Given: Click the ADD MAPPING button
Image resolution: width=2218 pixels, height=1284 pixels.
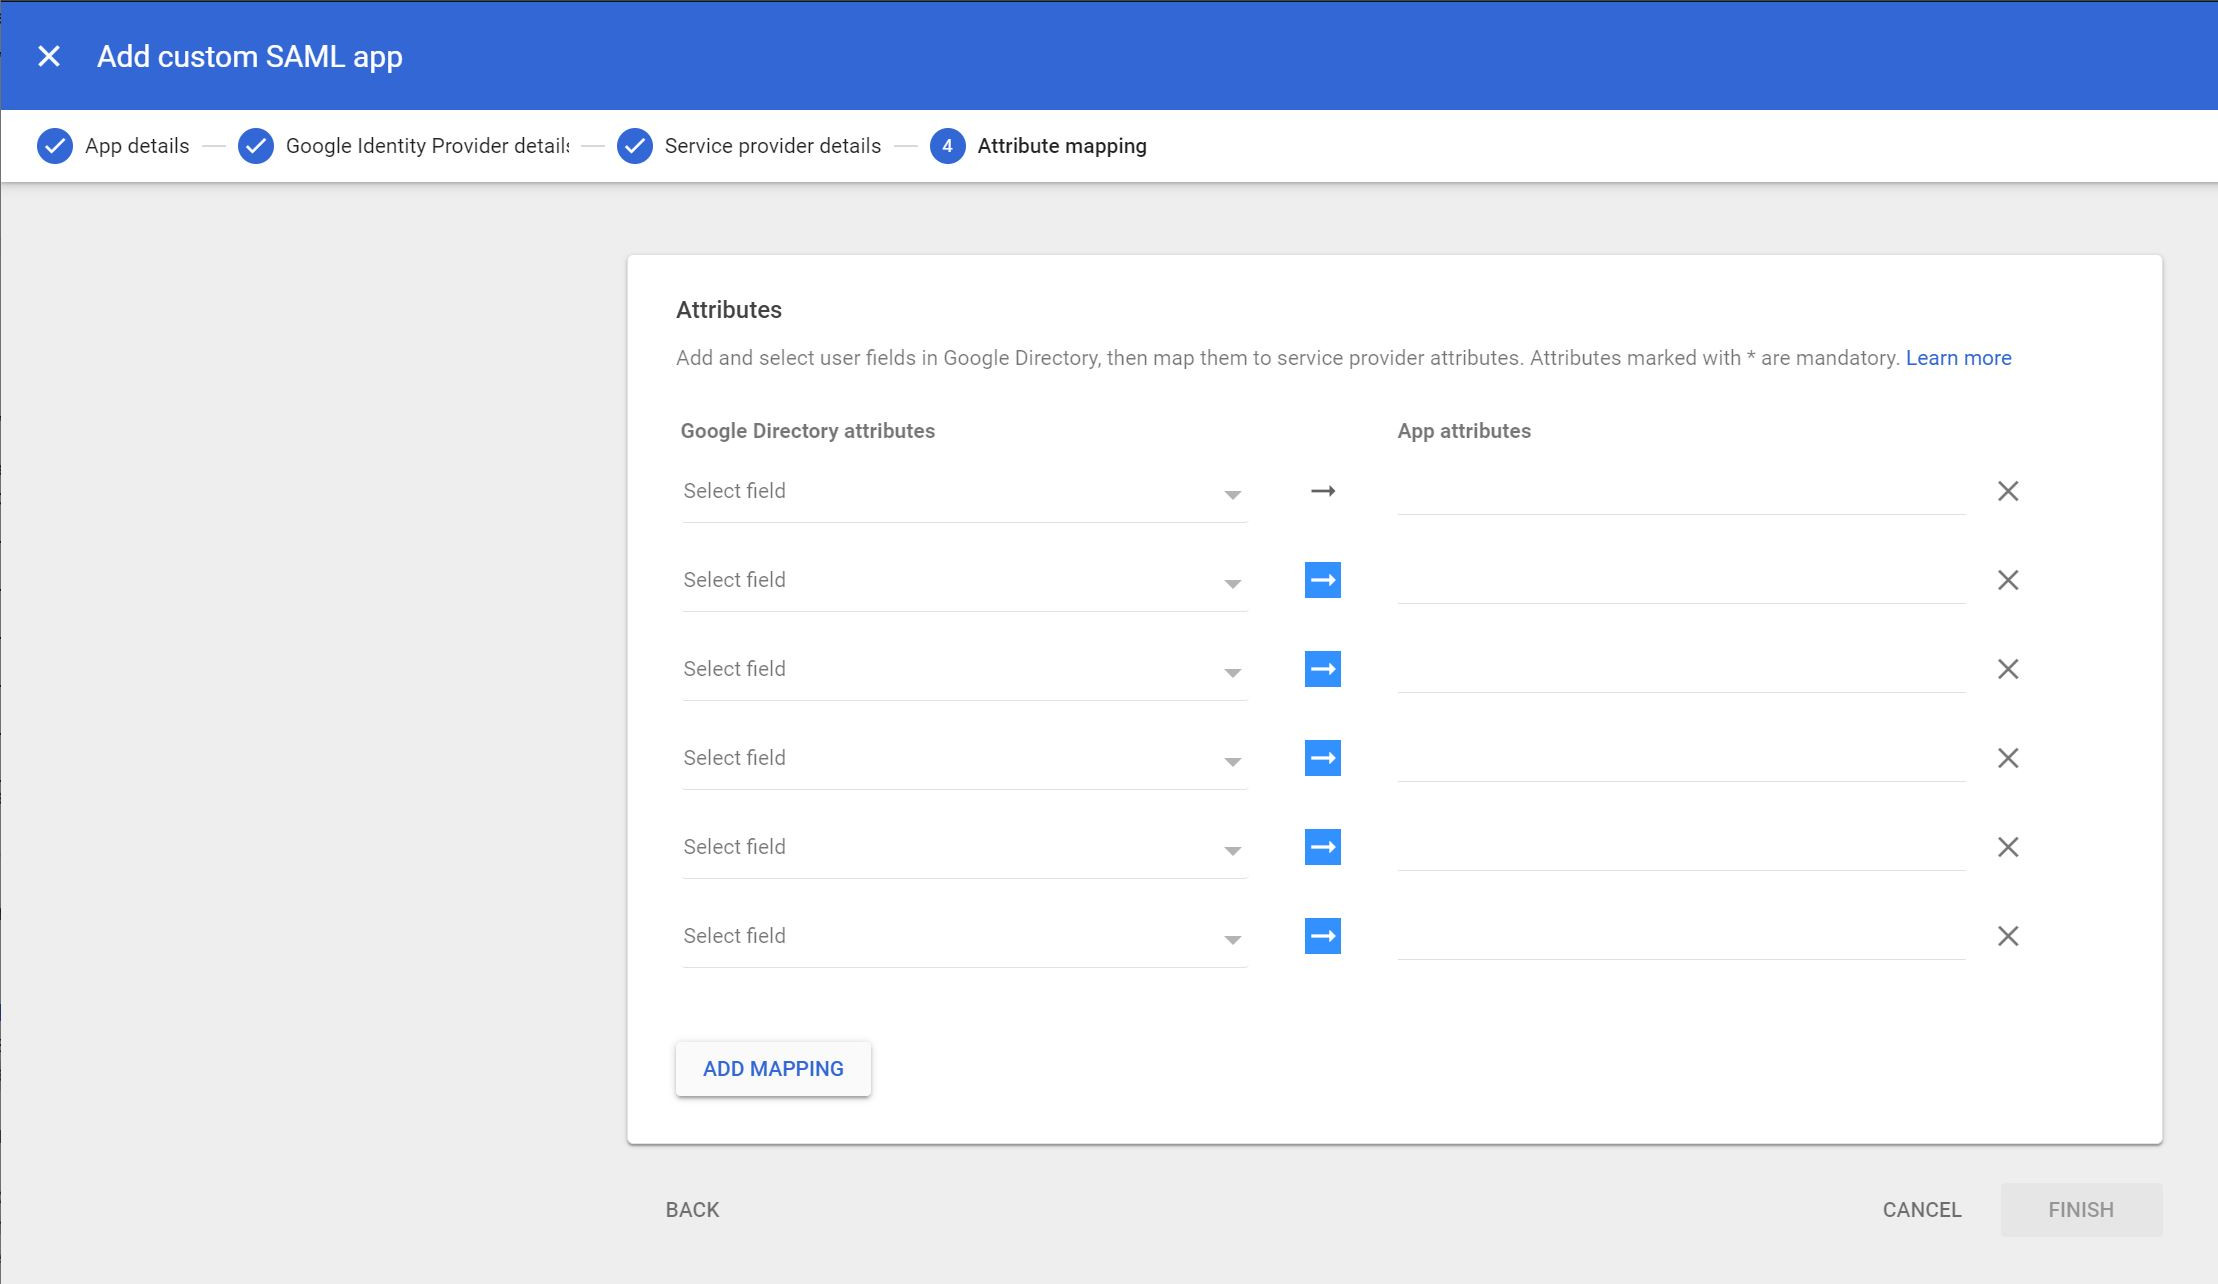Looking at the screenshot, I should point(773,1069).
